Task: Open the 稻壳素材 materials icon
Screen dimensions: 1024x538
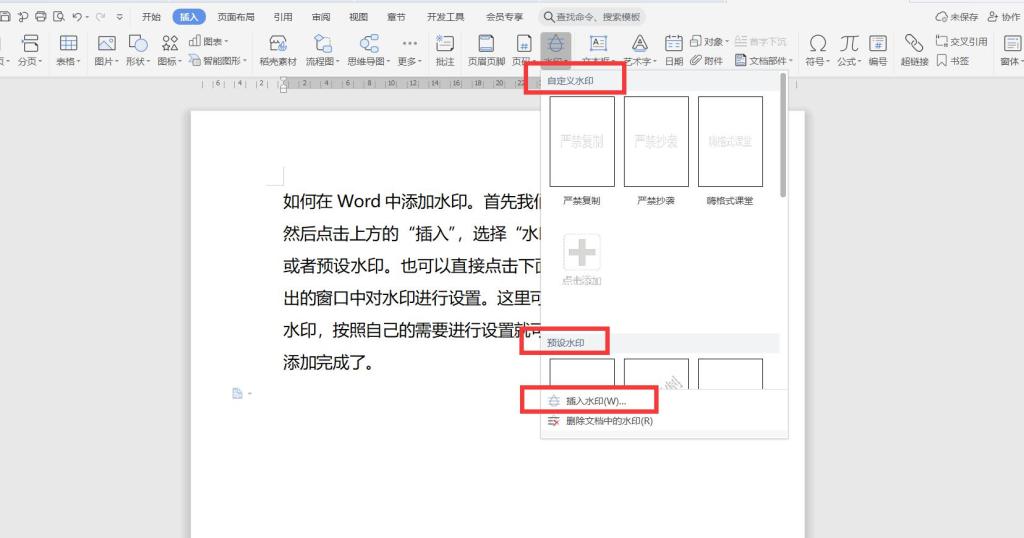Action: pyautogui.click(x=278, y=43)
